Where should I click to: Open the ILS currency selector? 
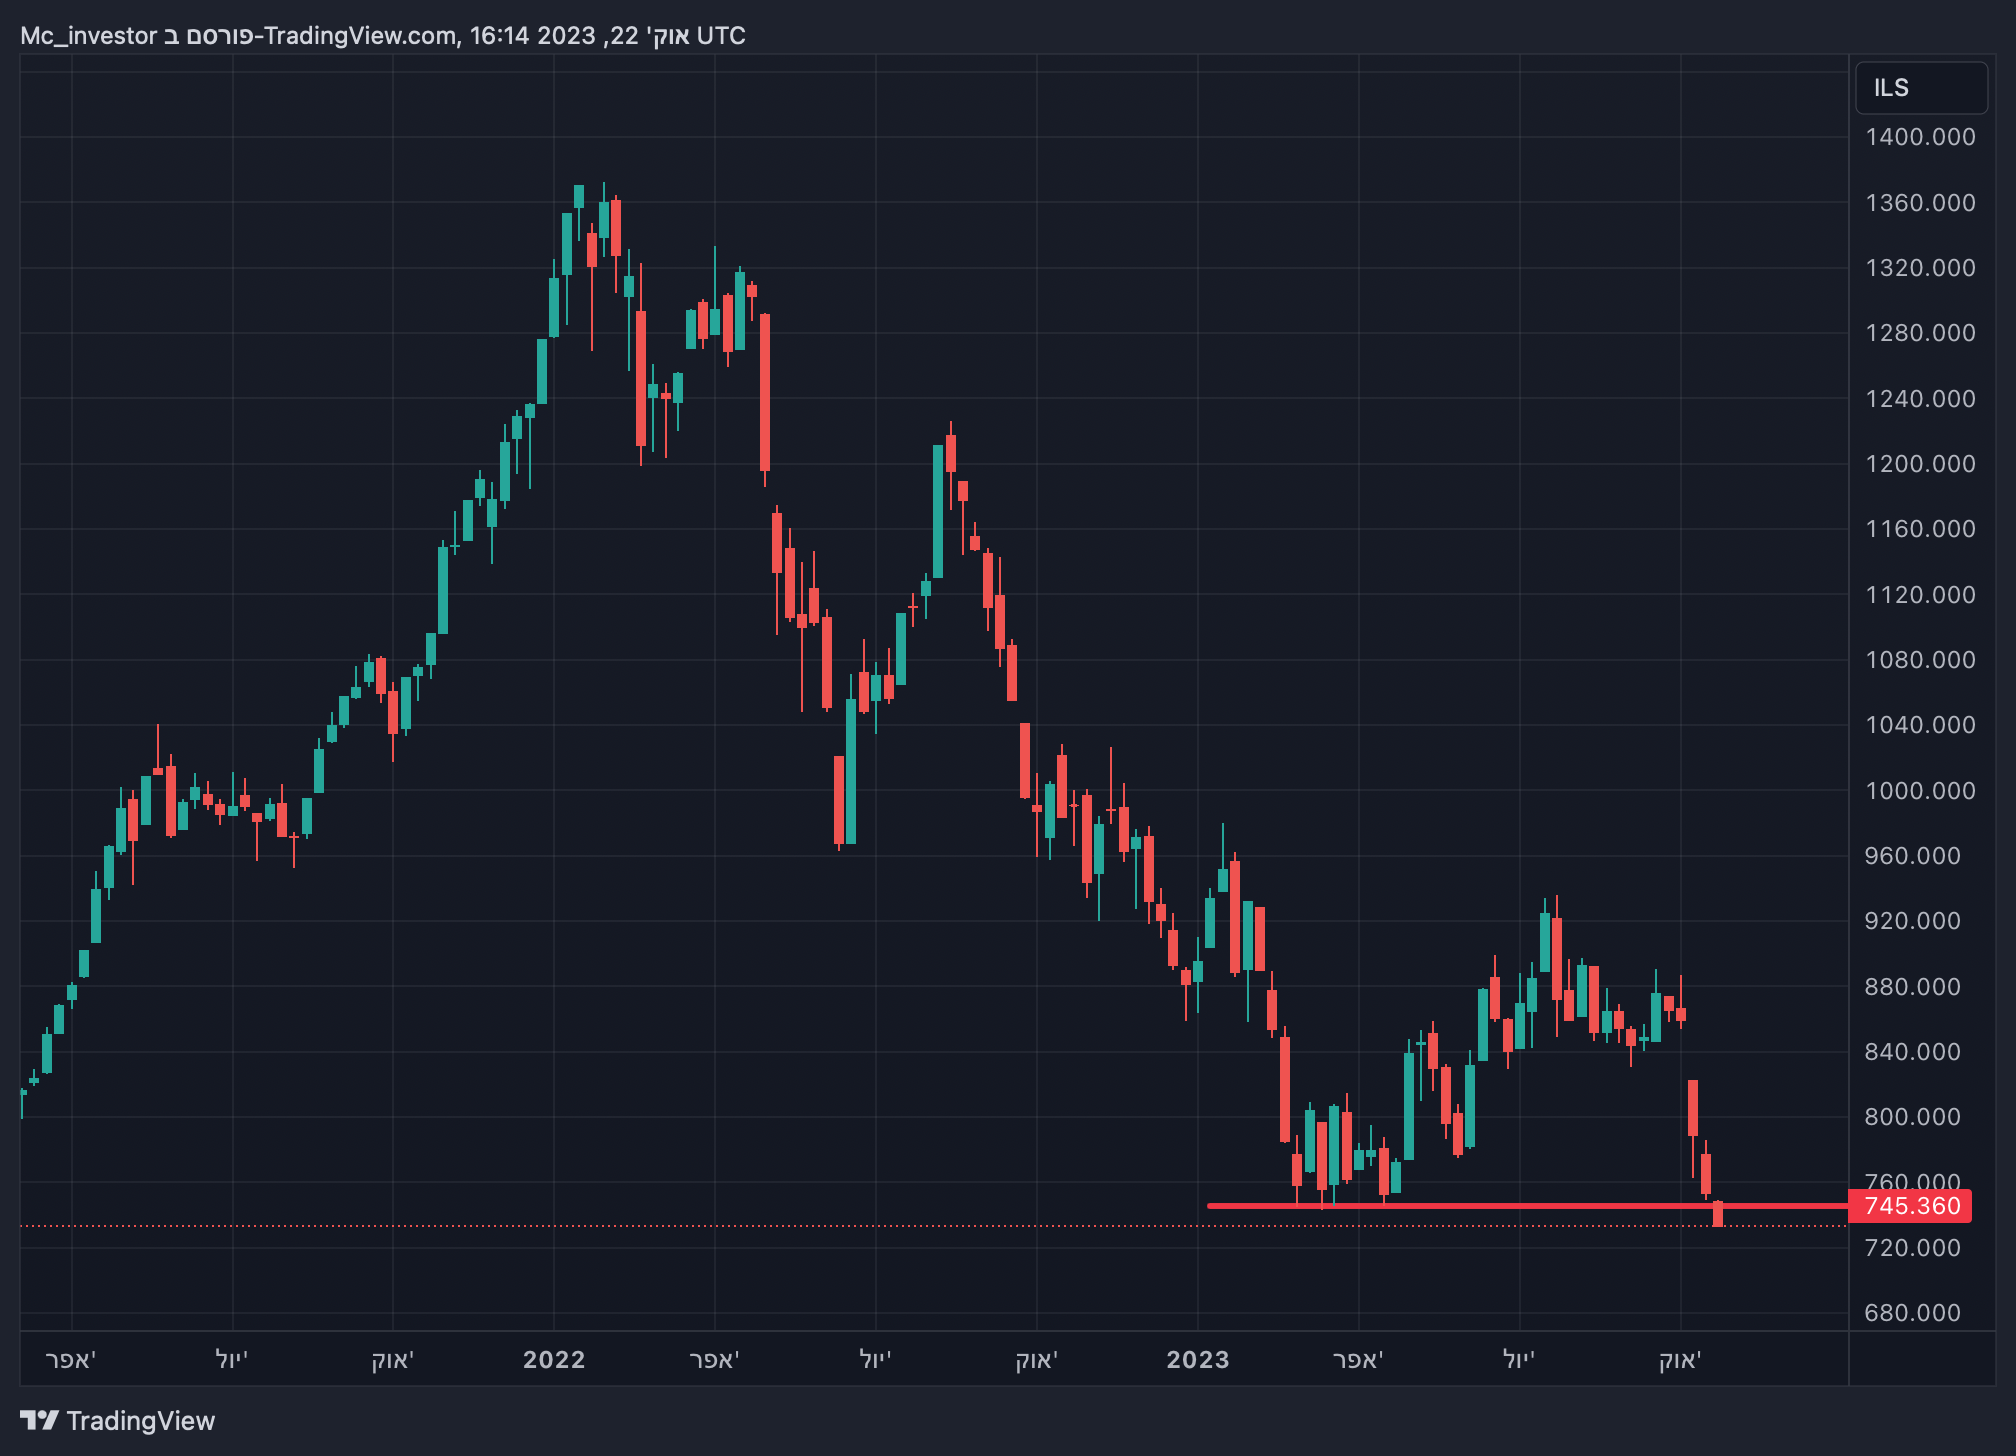pos(1920,88)
